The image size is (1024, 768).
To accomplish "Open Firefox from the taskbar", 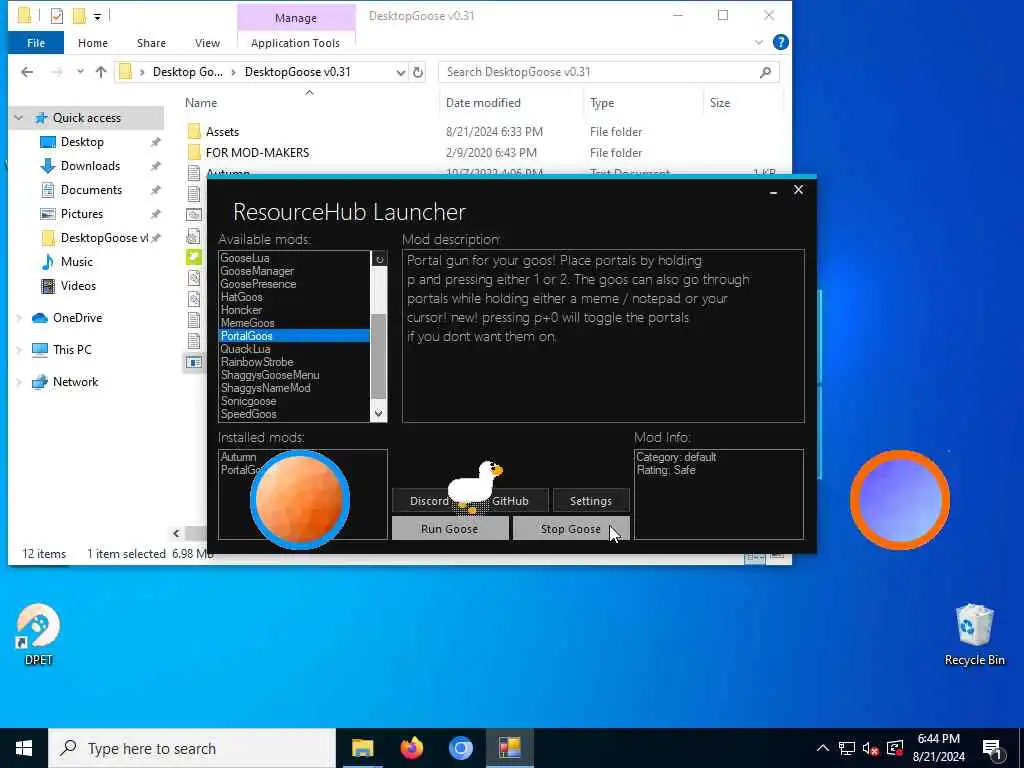I will (411, 748).
